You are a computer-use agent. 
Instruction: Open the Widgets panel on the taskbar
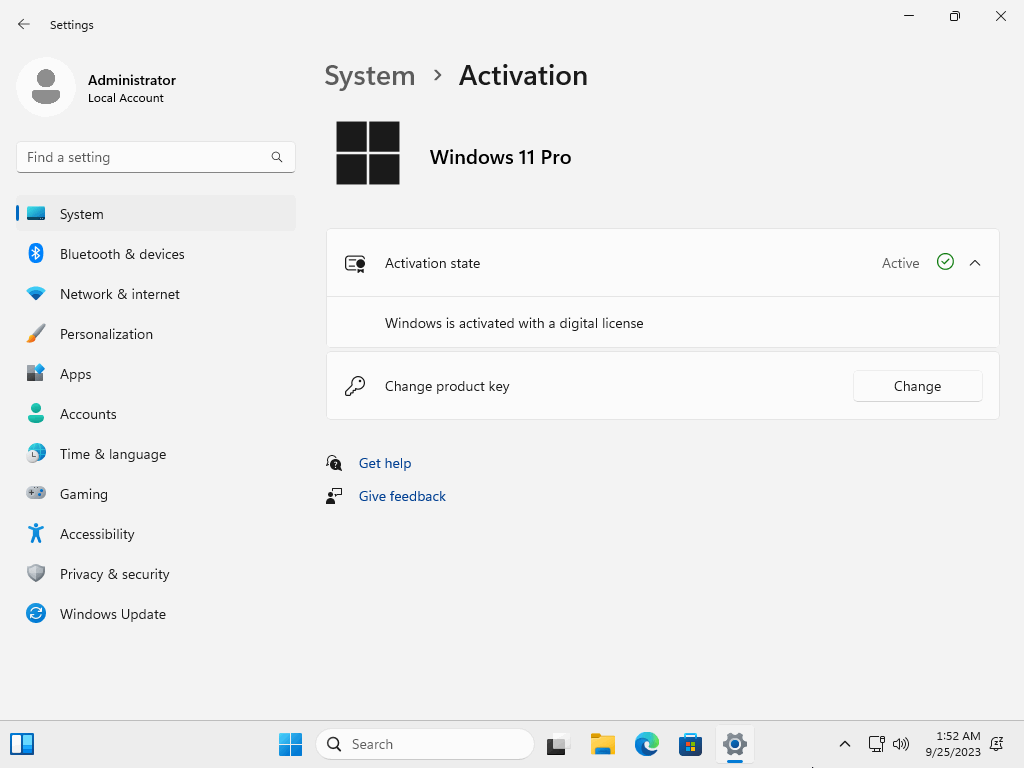point(22,744)
